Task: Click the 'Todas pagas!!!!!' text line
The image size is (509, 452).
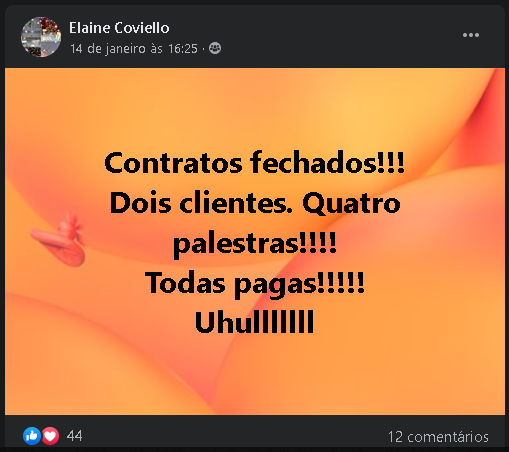Action: (255, 284)
